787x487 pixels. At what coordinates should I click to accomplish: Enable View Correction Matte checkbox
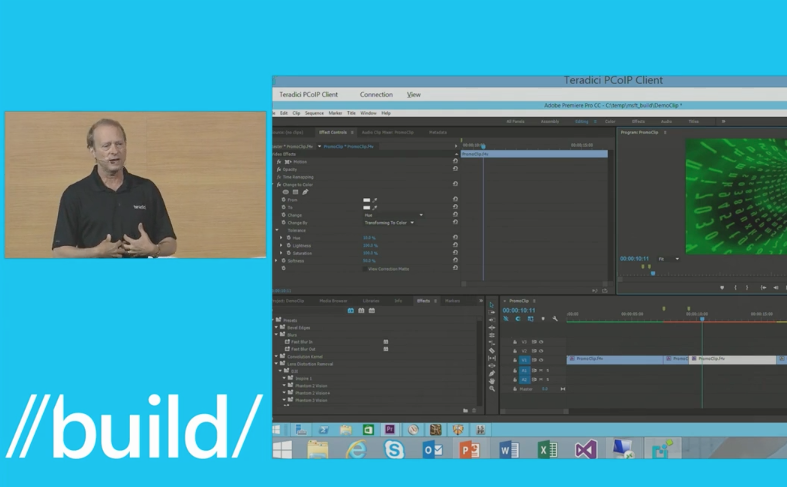(364, 269)
